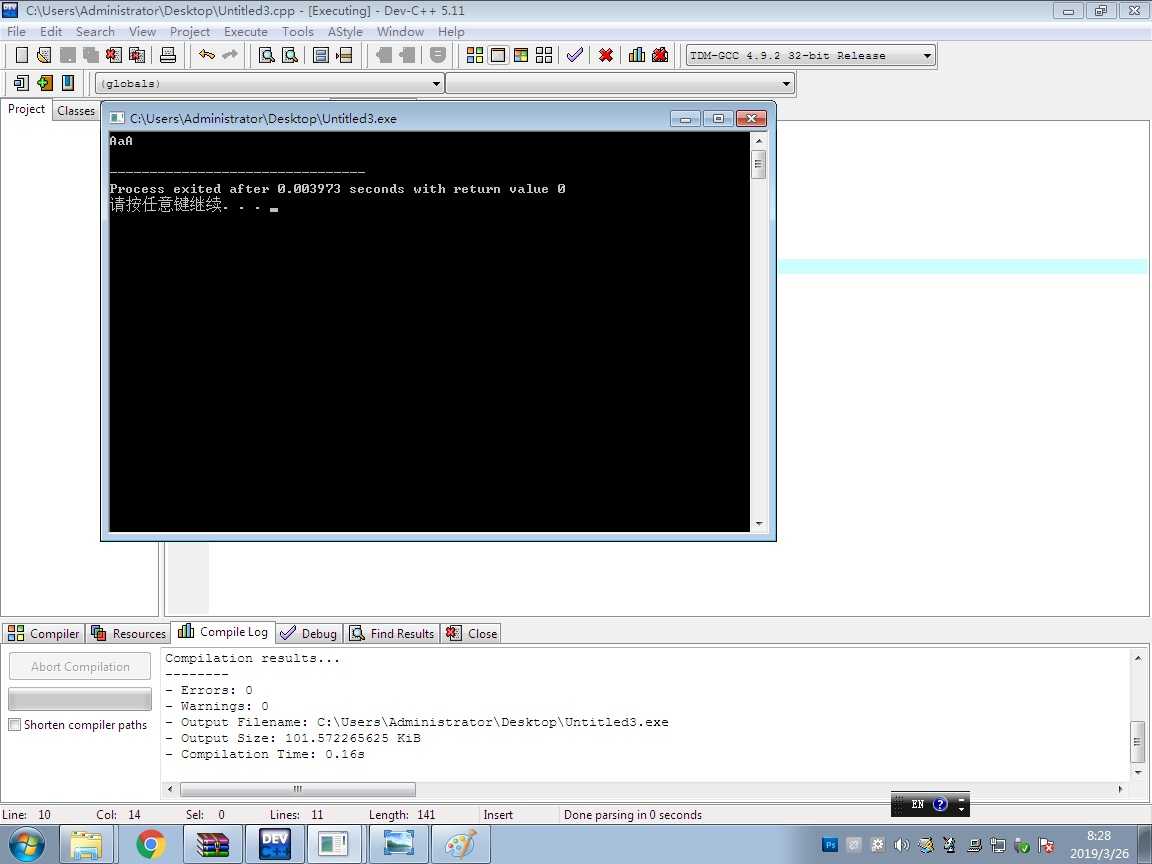1152x864 pixels.
Task: Click the Paint palette taskbar icon
Action: (461, 844)
